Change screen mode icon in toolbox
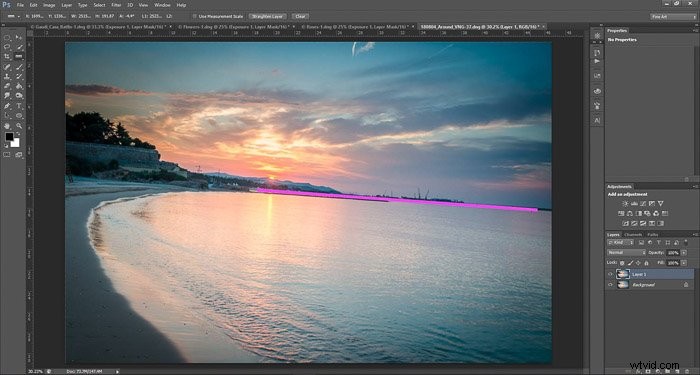 [x=19, y=154]
